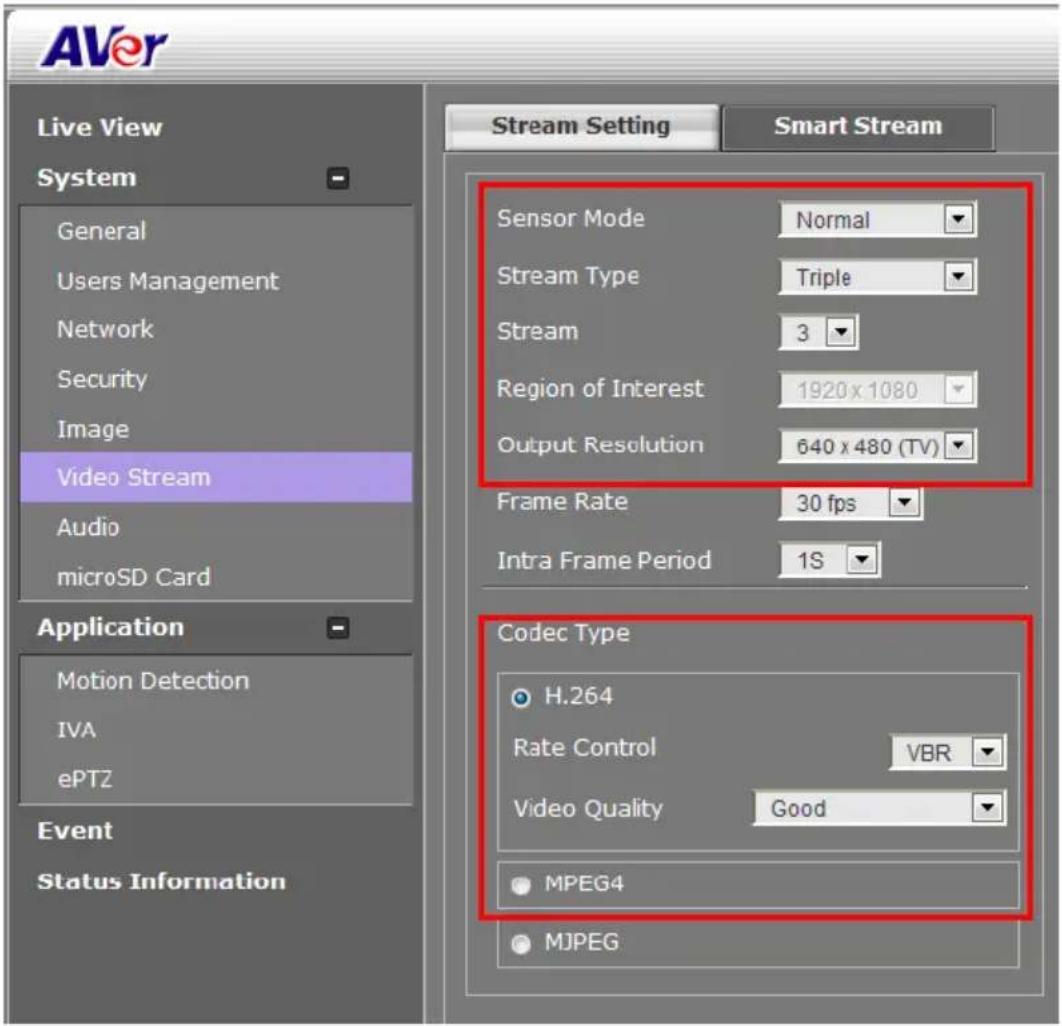Select MPEG4 codec radio button
Screen dimensions: 1062x1026
coord(520,885)
